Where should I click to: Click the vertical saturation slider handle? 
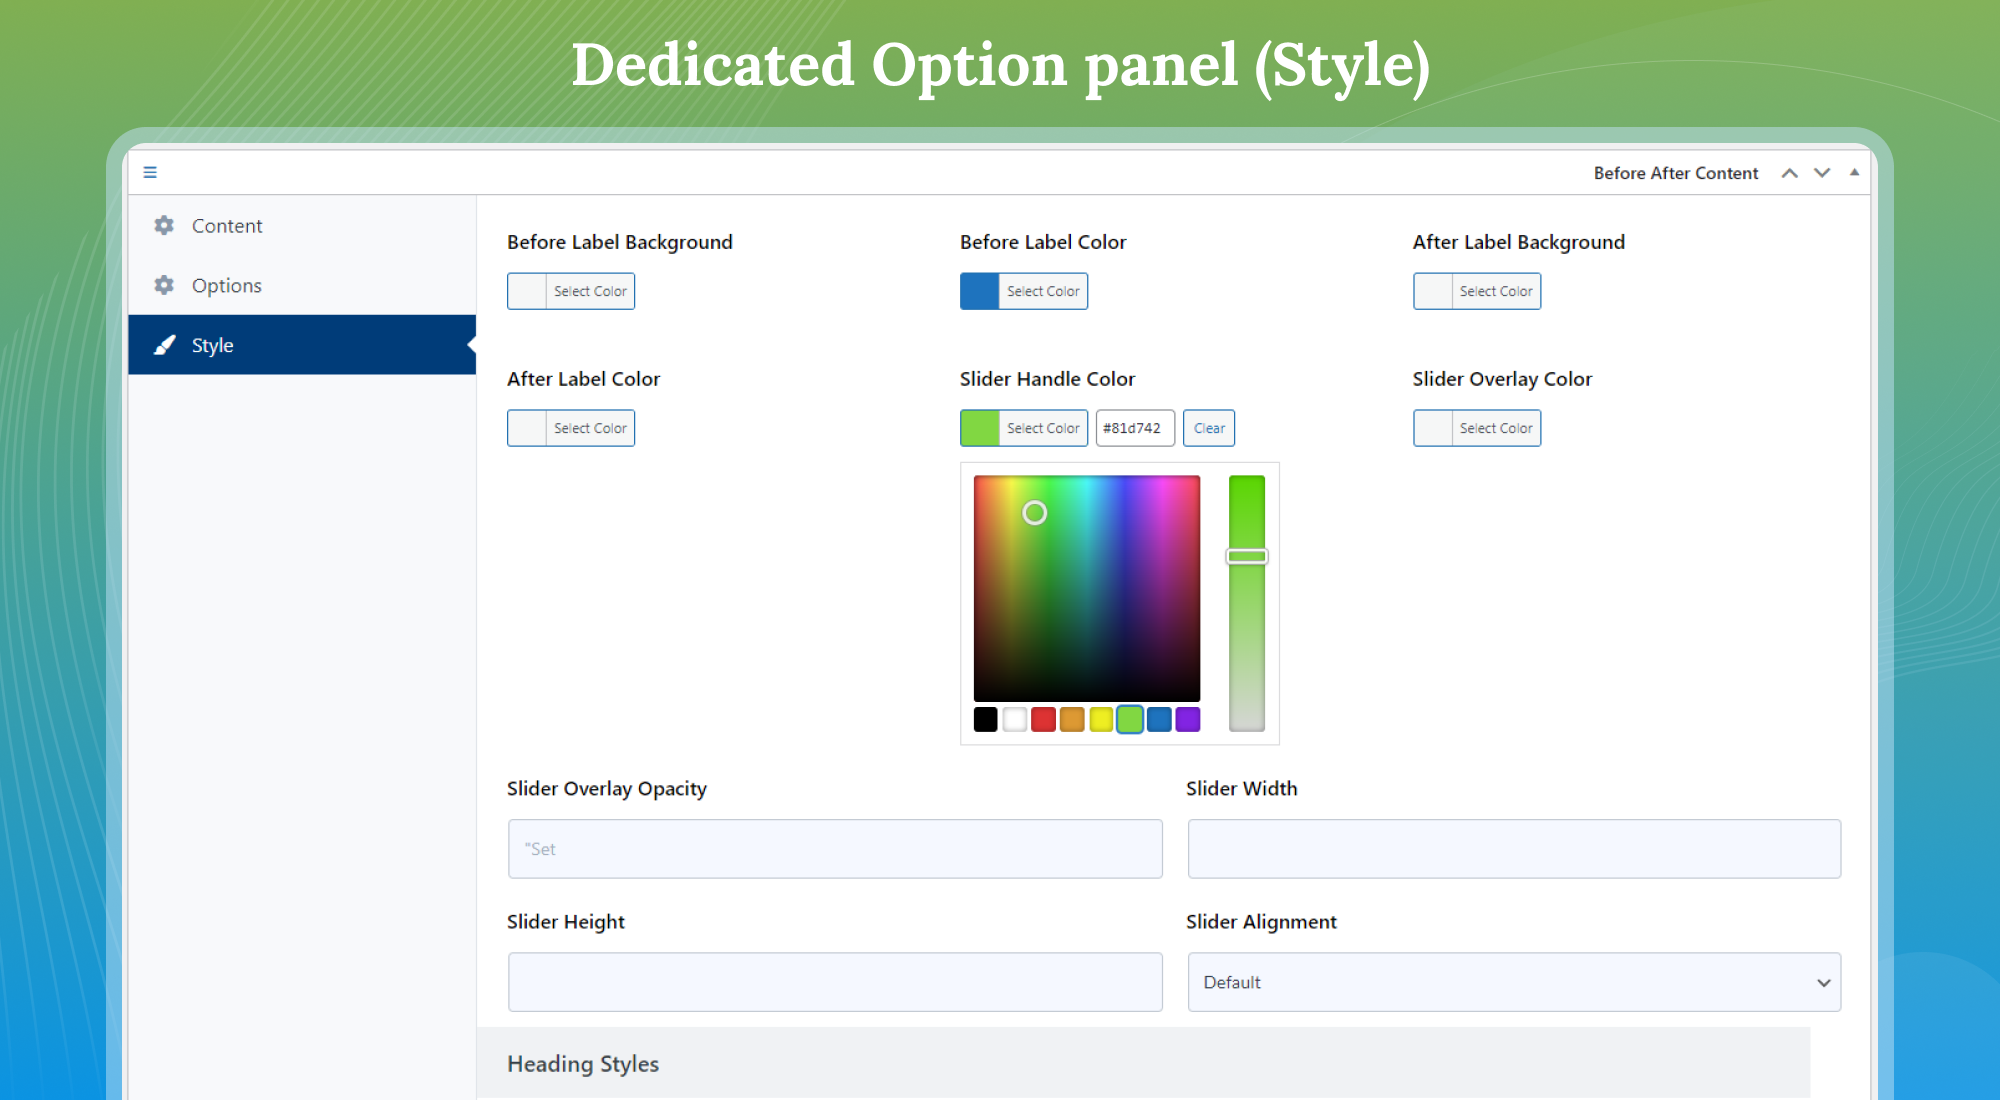coord(1247,556)
